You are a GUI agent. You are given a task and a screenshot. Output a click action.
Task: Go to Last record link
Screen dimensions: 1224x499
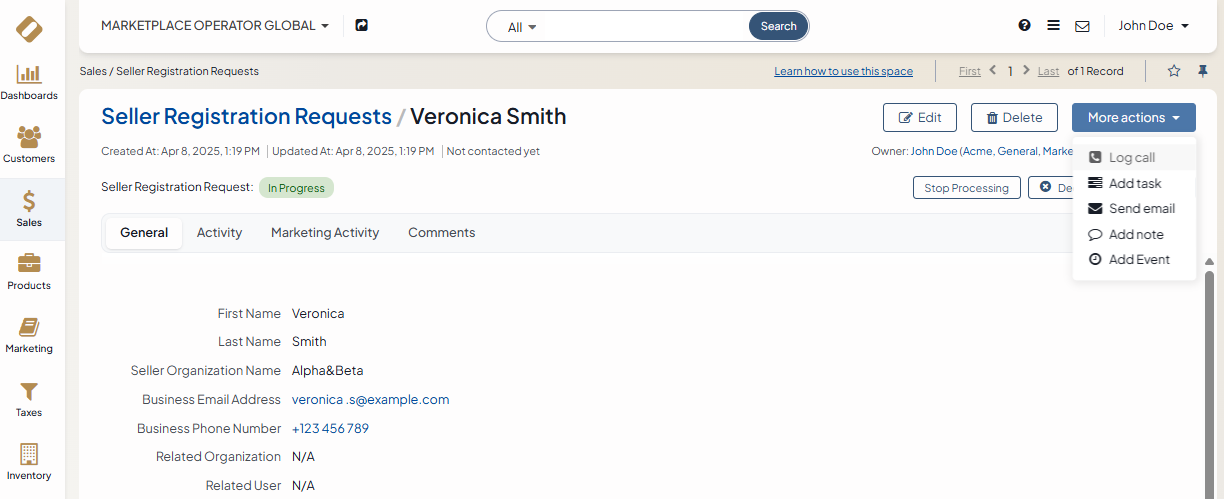click(1048, 71)
